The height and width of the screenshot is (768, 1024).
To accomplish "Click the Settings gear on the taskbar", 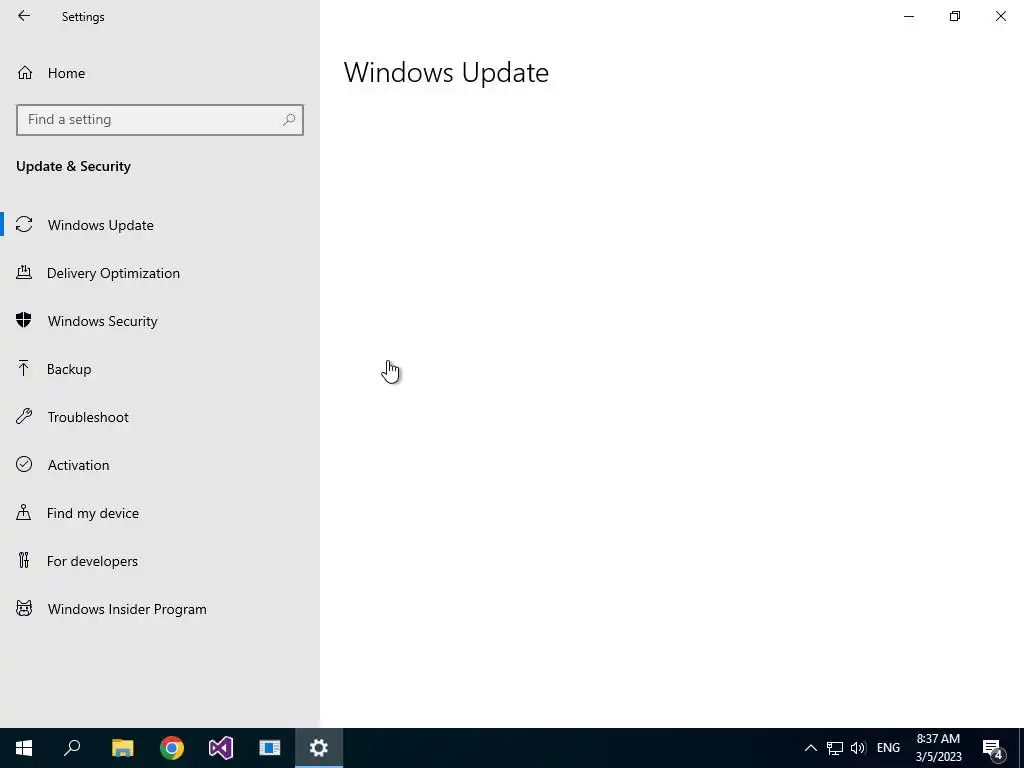I will click(x=319, y=748).
